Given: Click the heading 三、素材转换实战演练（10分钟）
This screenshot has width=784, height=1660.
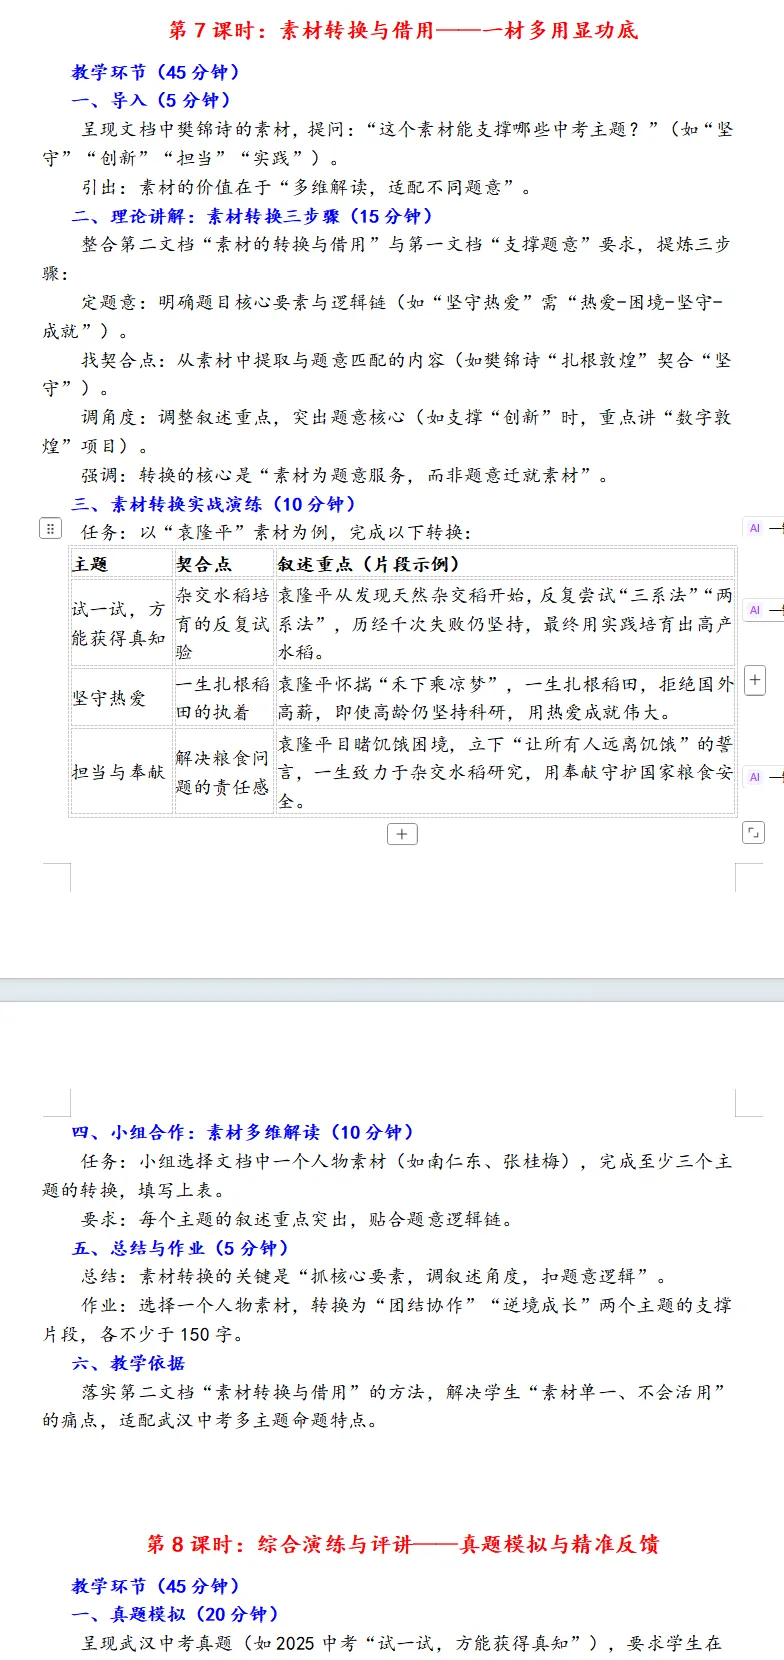Looking at the screenshot, I should (x=214, y=504).
